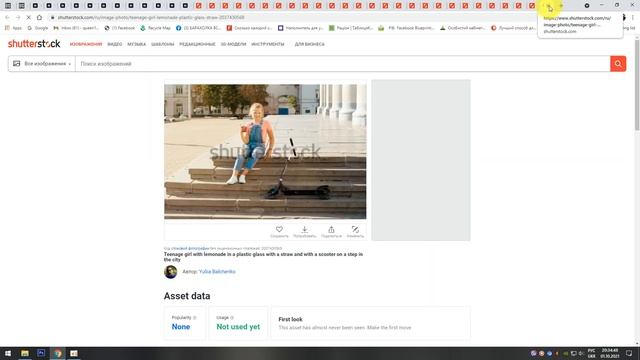Click the first tab in the tab strip
This screenshot has height=360, width=640.
[x=8, y=5]
